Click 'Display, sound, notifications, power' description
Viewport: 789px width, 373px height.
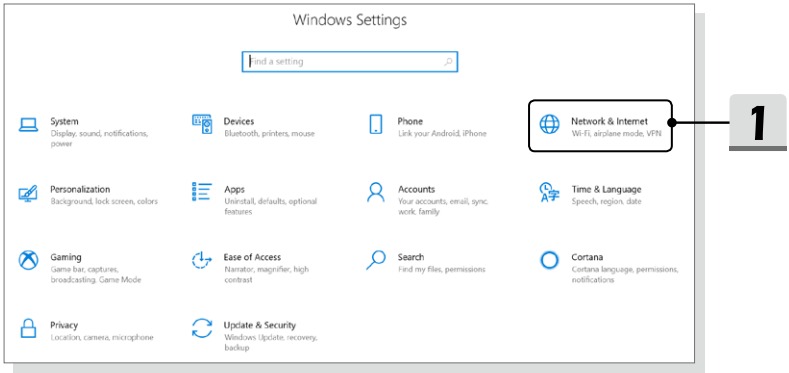tap(99, 139)
